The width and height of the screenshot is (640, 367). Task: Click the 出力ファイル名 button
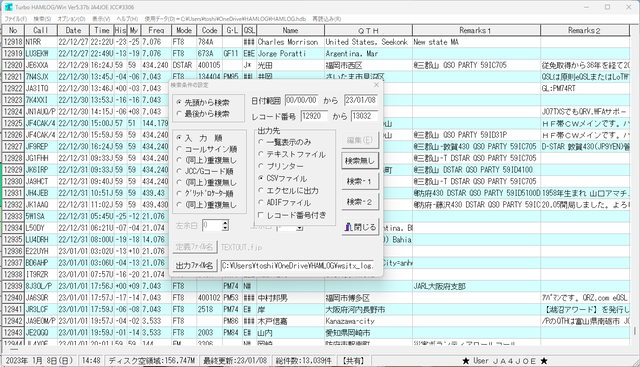point(195,266)
